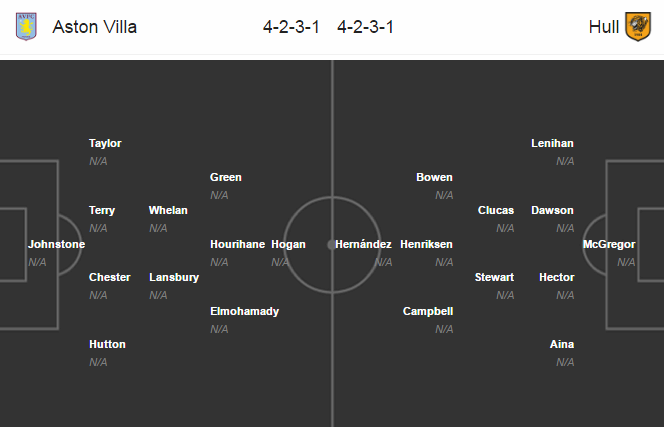664x427 pixels.
Task: Open player Henriksen's details
Action: [x=426, y=244]
